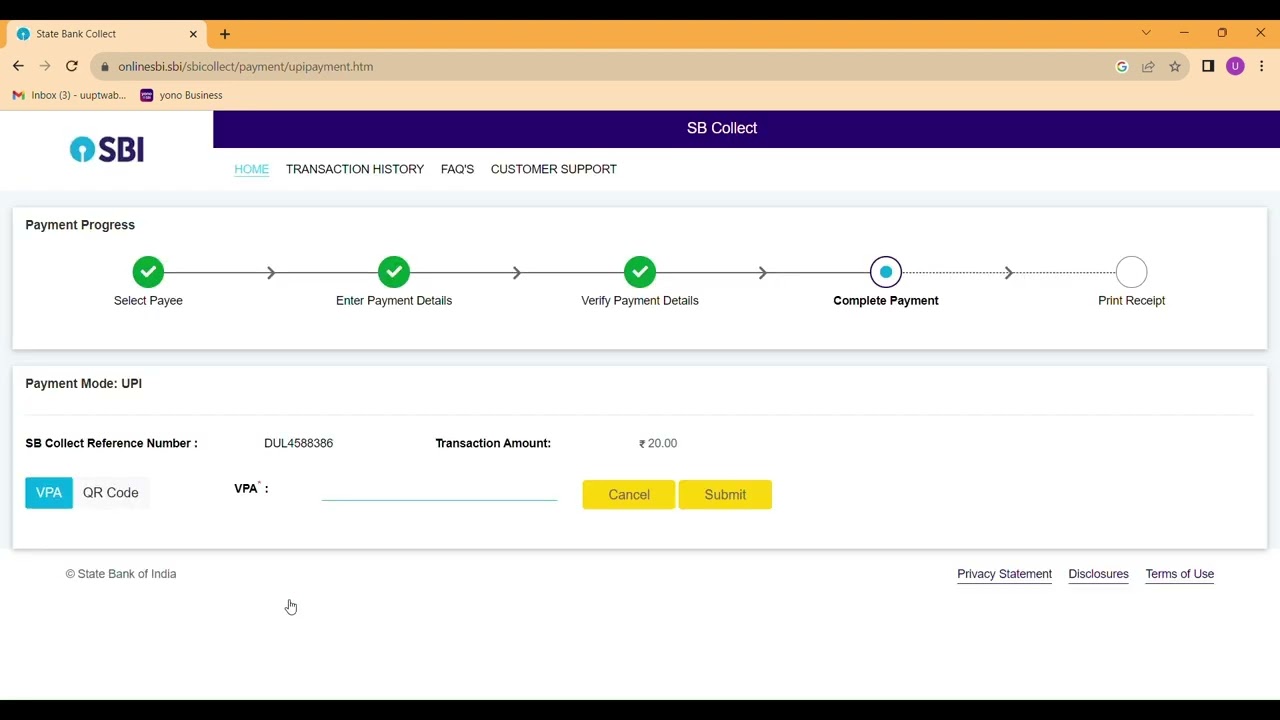
Task: Click the Payment Mode: UPI heading
Action: (84, 383)
